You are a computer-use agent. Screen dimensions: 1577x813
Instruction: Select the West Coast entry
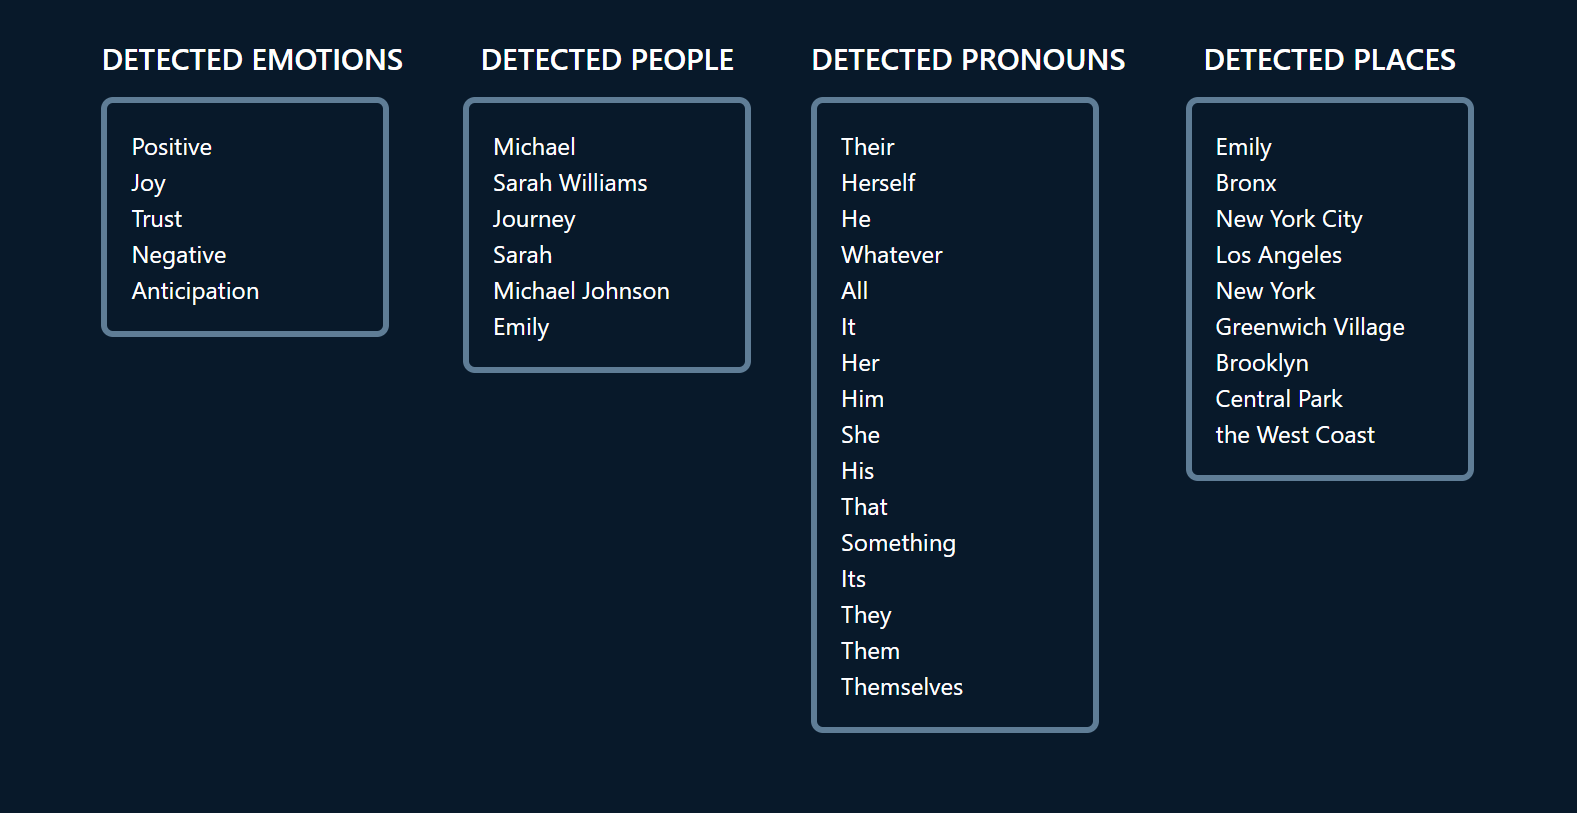pos(1295,435)
